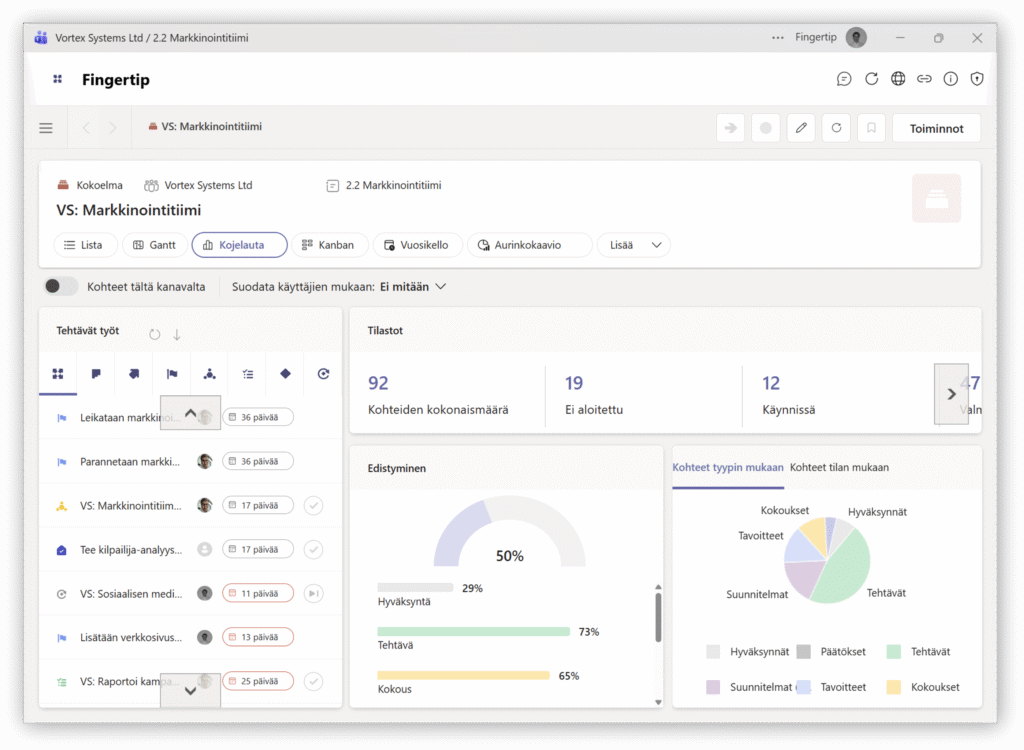The width and height of the screenshot is (1024, 750).
Task: Check off the VS: Raportoi task circle
Action: pos(313,681)
